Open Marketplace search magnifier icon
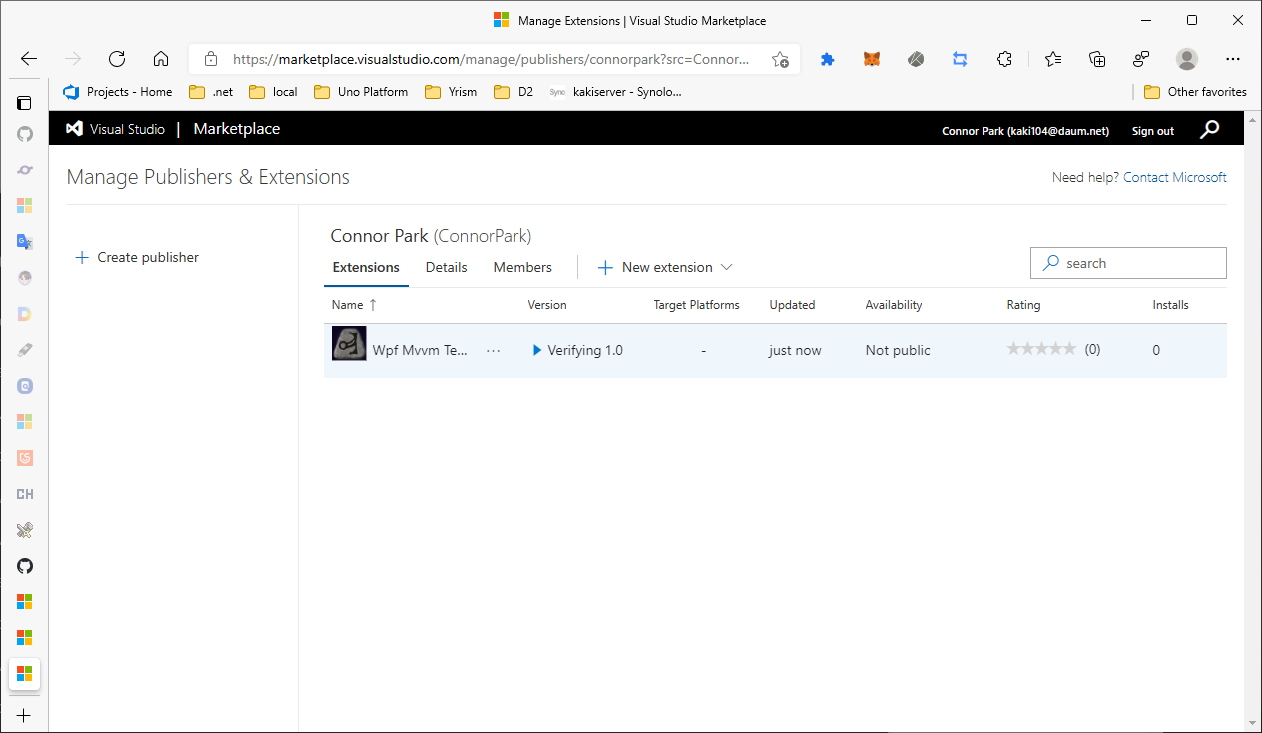 [x=1210, y=129]
